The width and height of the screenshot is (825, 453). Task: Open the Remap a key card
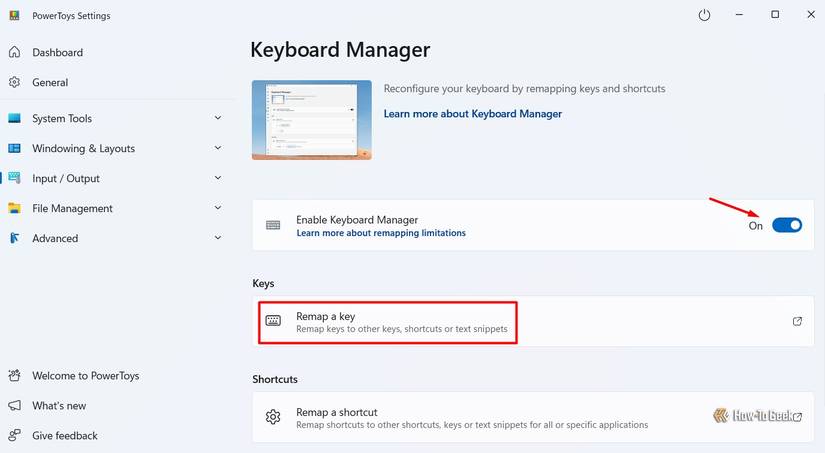click(x=533, y=321)
